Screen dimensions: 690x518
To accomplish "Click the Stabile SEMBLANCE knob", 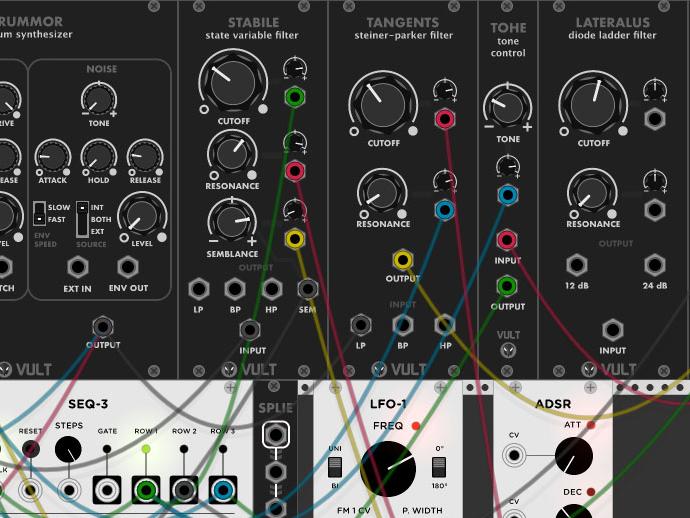I will pos(232,221).
